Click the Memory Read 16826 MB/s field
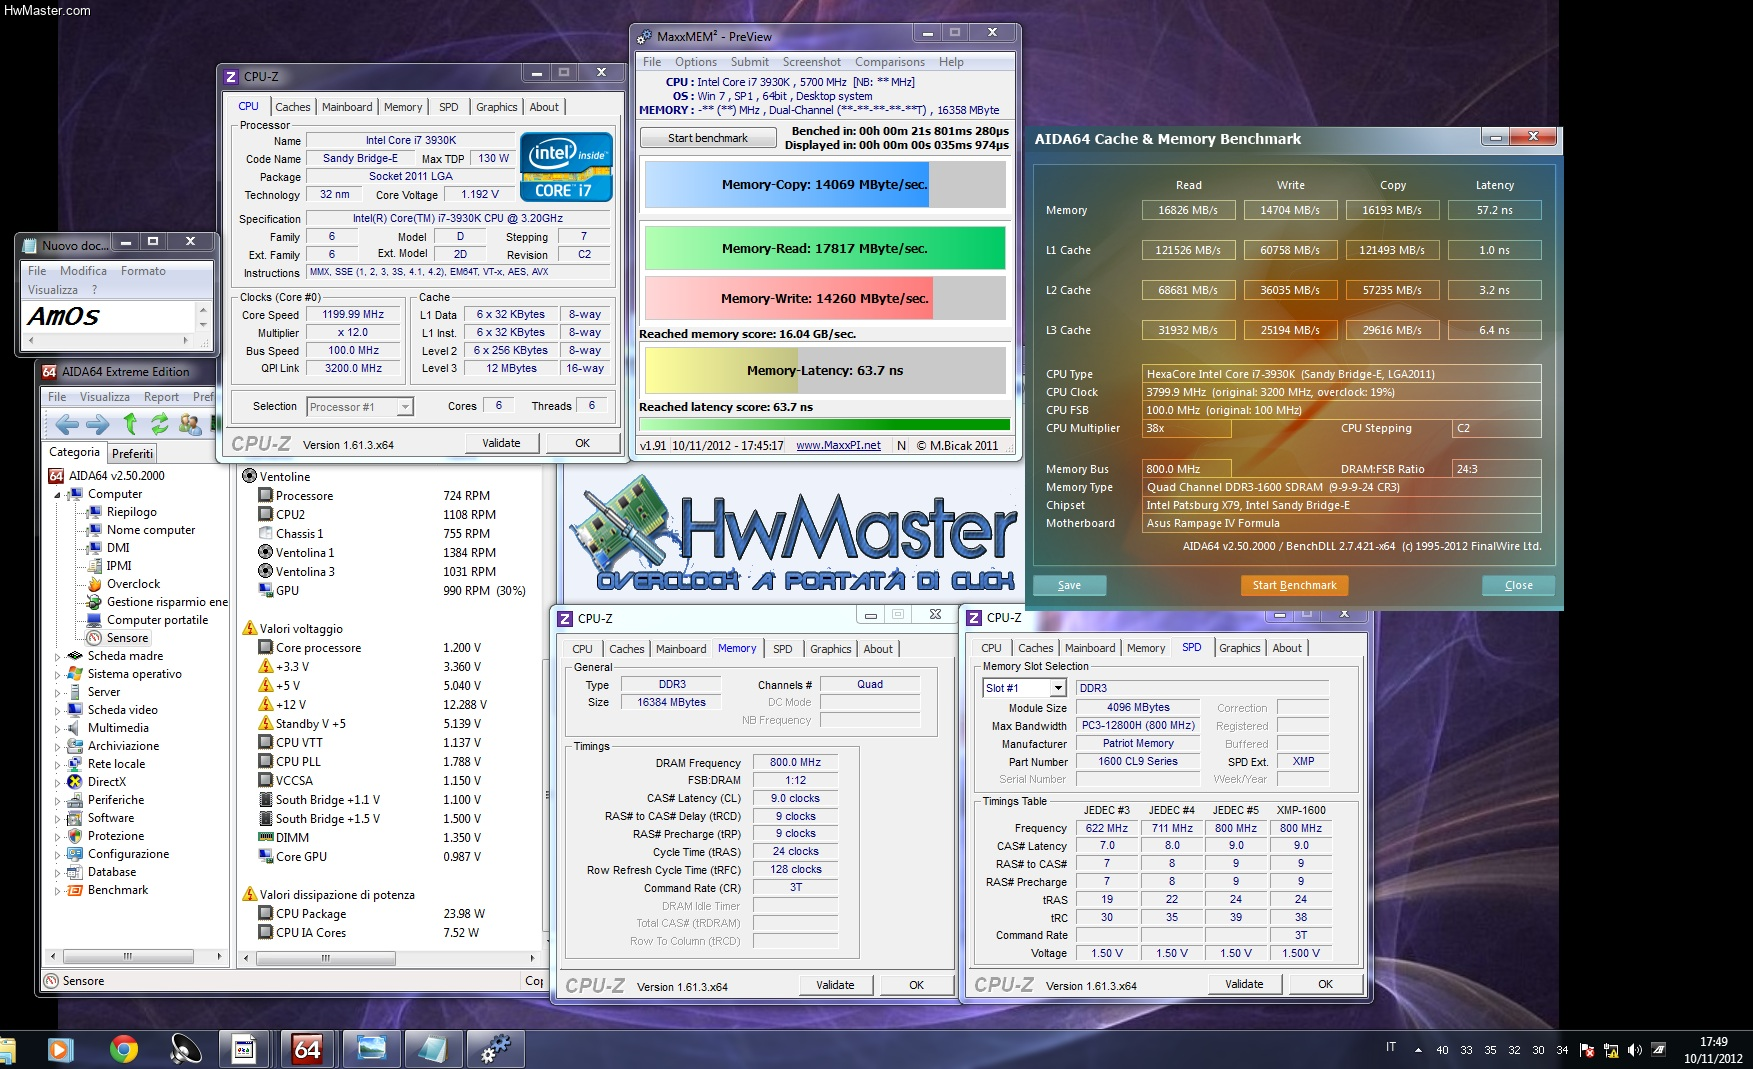 [x=1188, y=210]
